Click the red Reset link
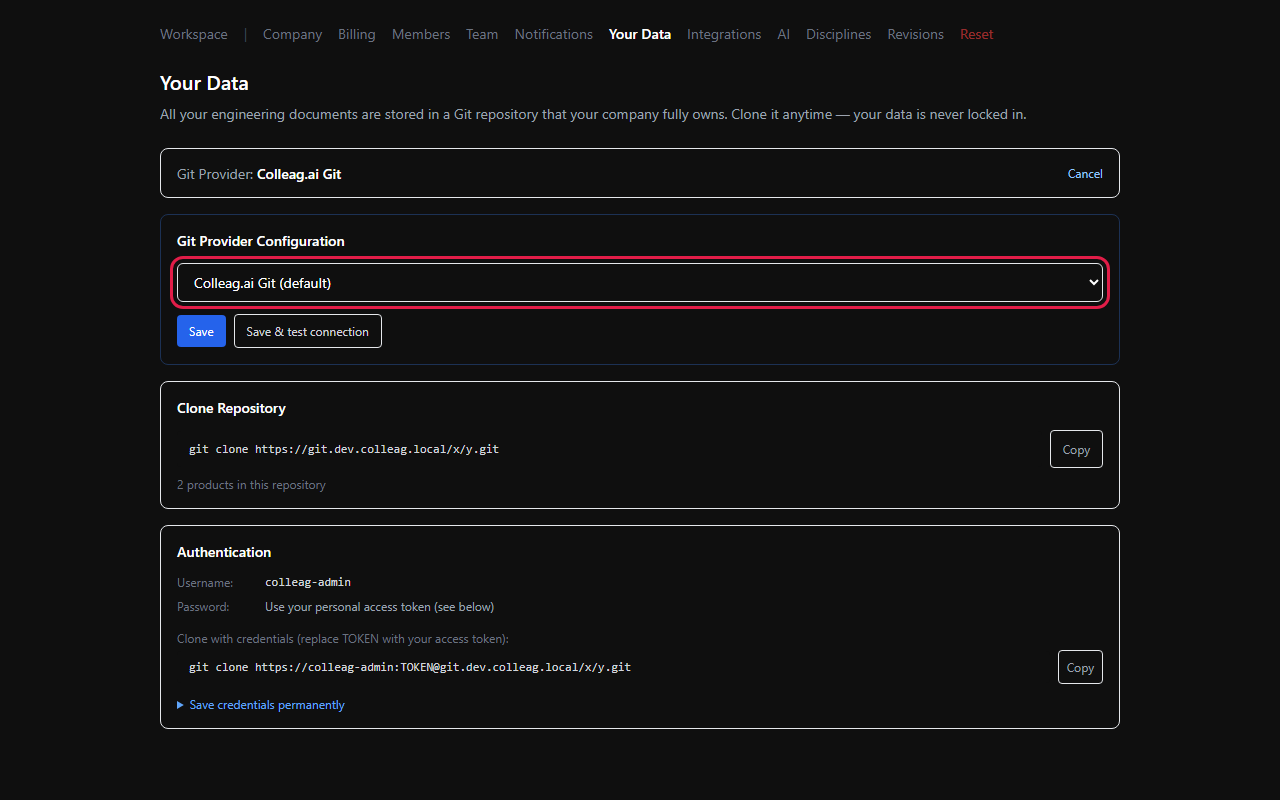Image resolution: width=1280 pixels, height=800 pixels. [x=977, y=34]
